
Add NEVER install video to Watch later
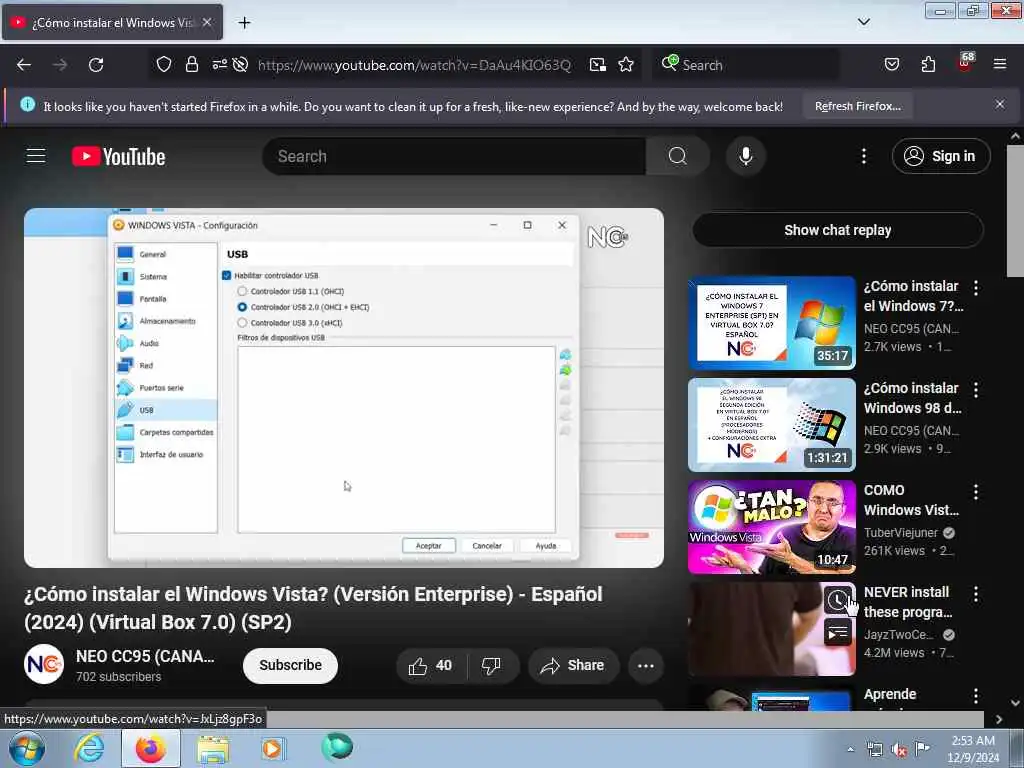point(838,599)
